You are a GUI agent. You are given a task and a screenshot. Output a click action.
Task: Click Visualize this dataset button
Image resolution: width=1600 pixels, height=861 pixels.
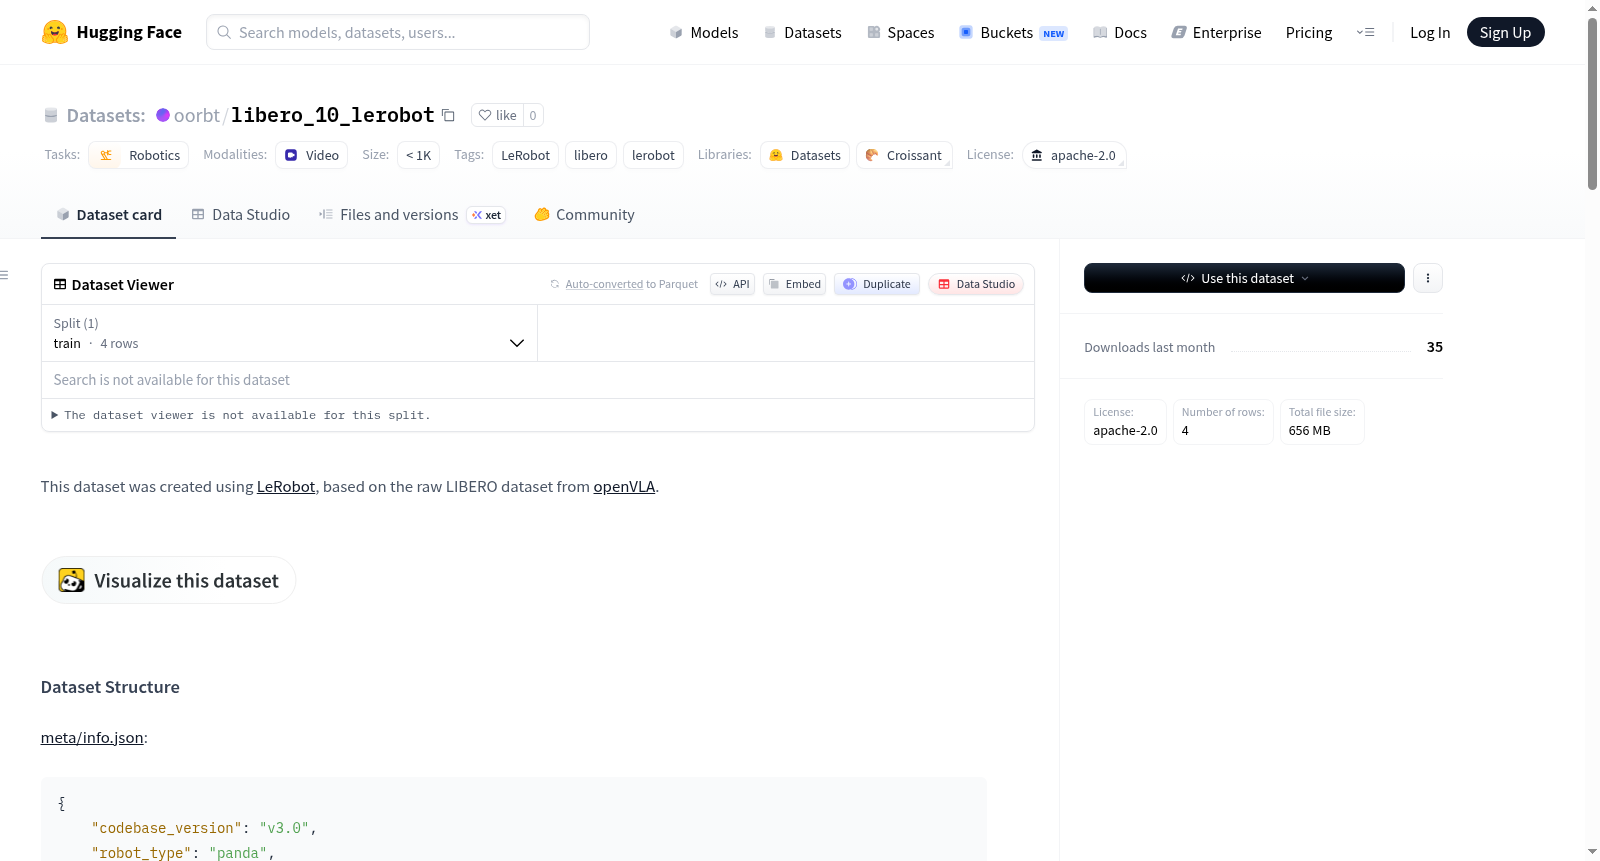pos(168,580)
